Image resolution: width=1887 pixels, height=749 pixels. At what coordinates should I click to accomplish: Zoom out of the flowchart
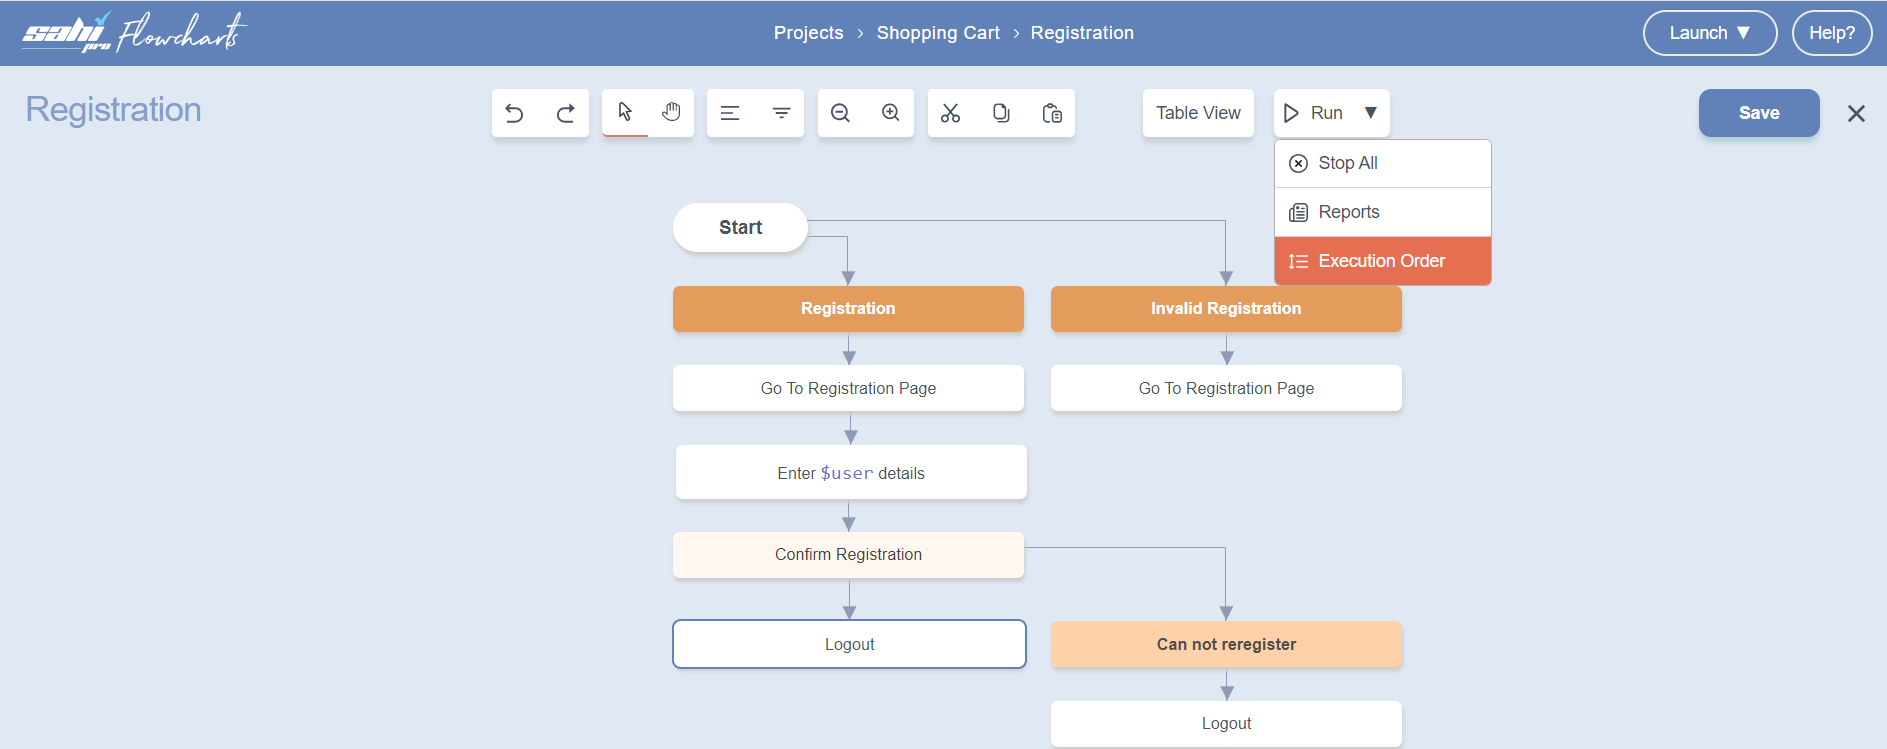(840, 113)
